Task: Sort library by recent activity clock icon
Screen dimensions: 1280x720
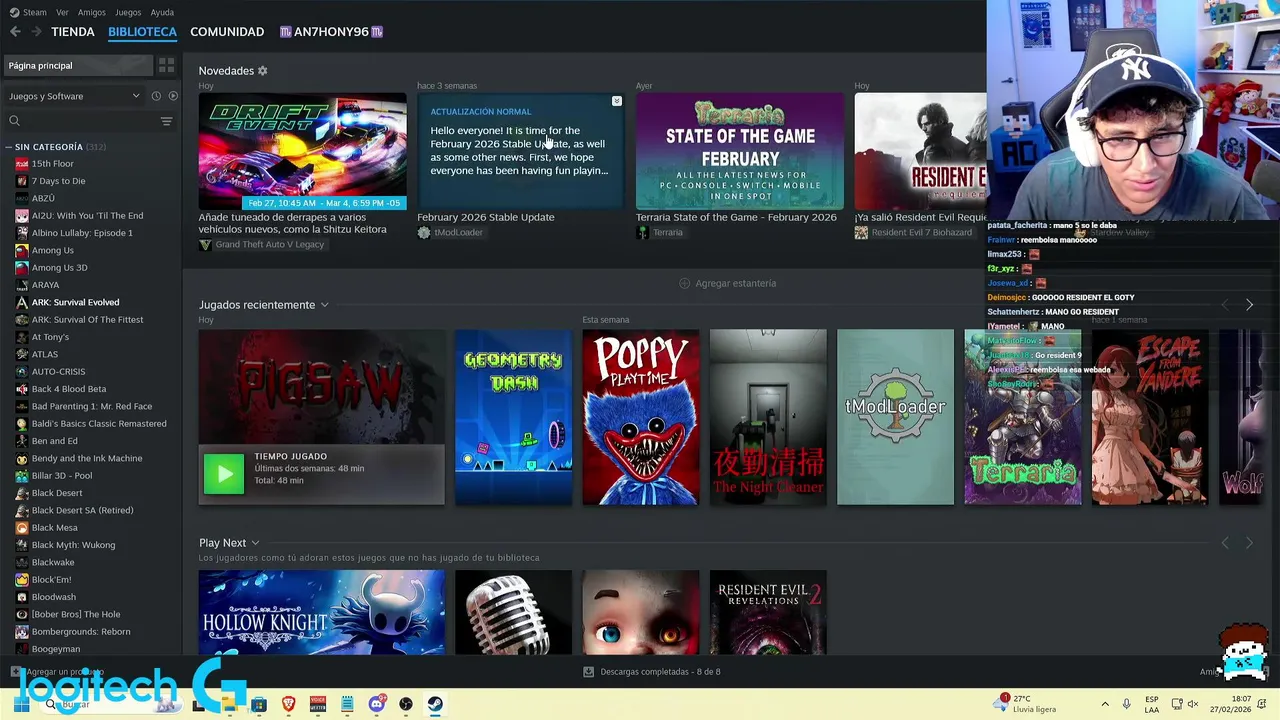Action: click(156, 96)
